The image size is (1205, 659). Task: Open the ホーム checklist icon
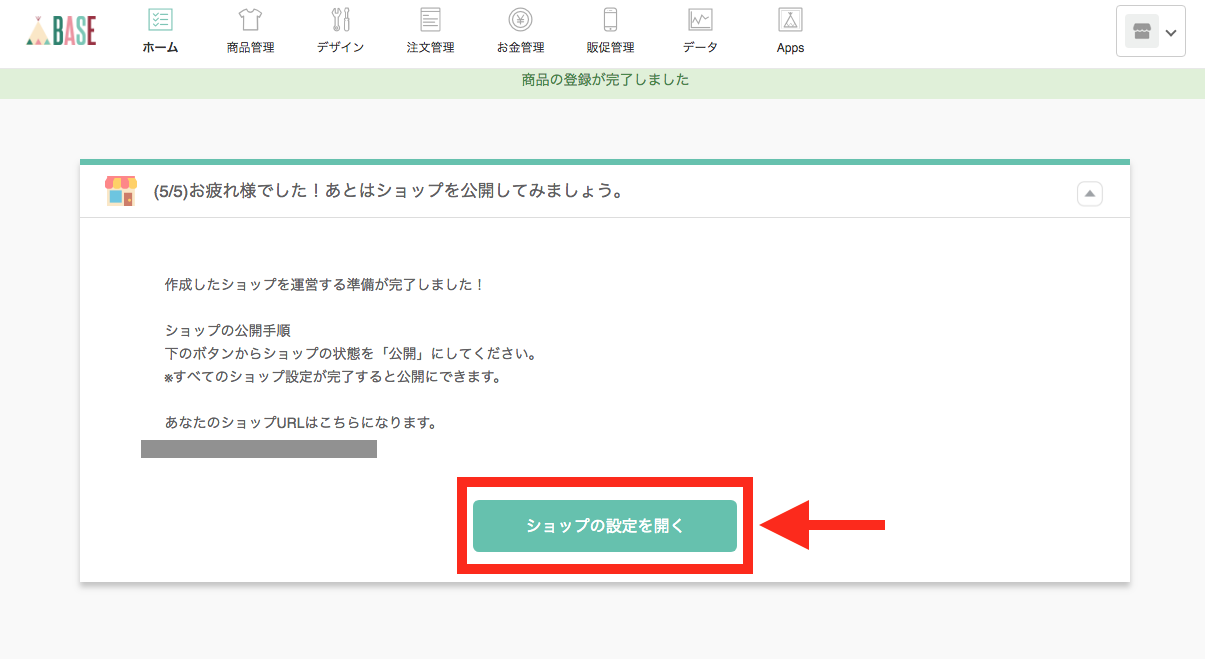coord(160,19)
